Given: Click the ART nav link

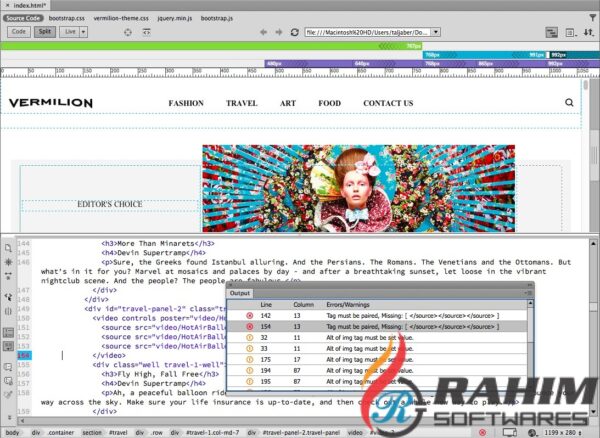Looking at the screenshot, I should coord(288,103).
